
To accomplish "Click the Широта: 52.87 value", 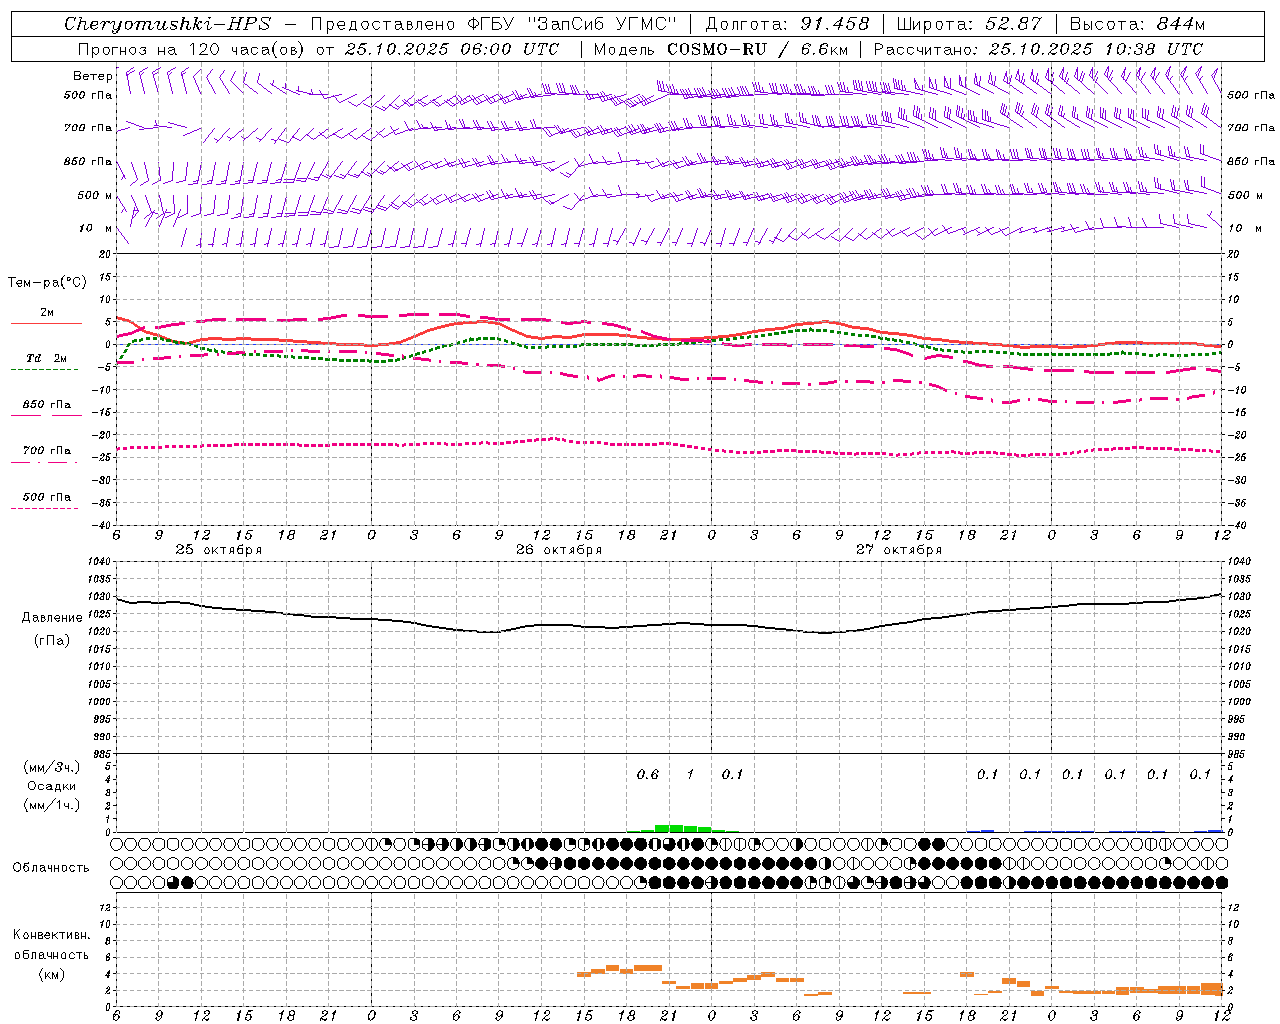I will (x=969, y=24).
